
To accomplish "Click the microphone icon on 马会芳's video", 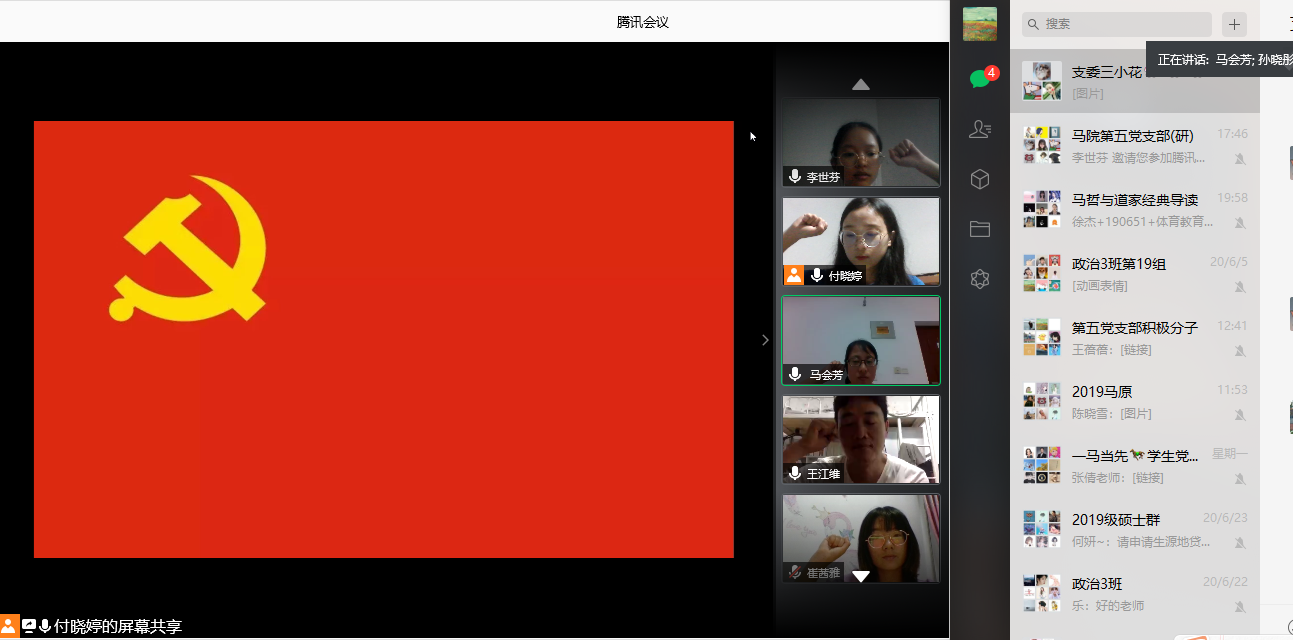I will (795, 374).
